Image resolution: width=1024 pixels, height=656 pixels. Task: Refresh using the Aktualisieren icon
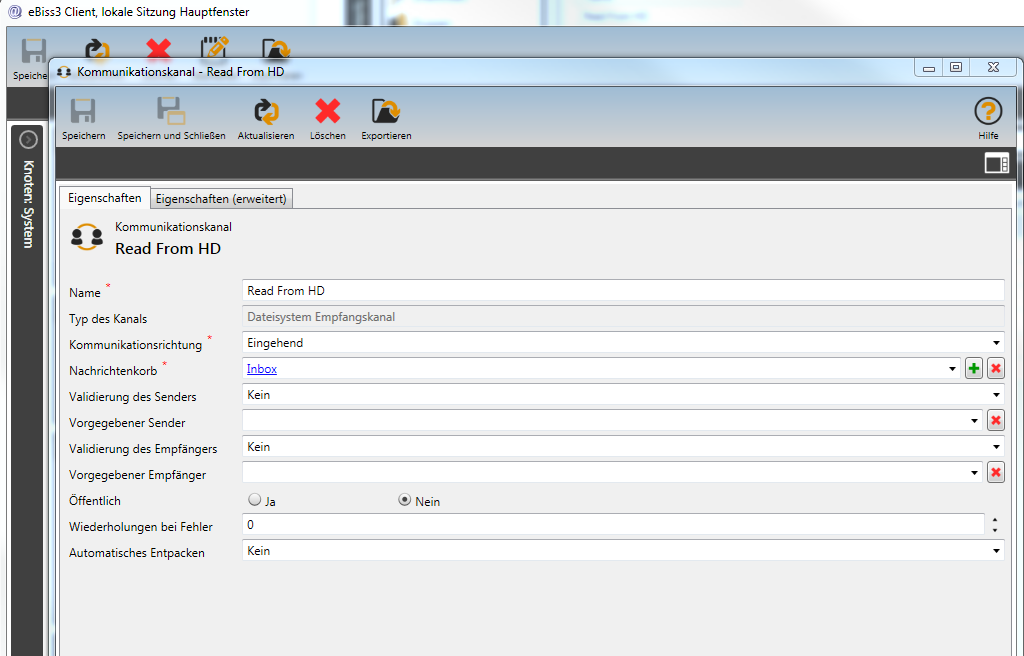pos(265,112)
